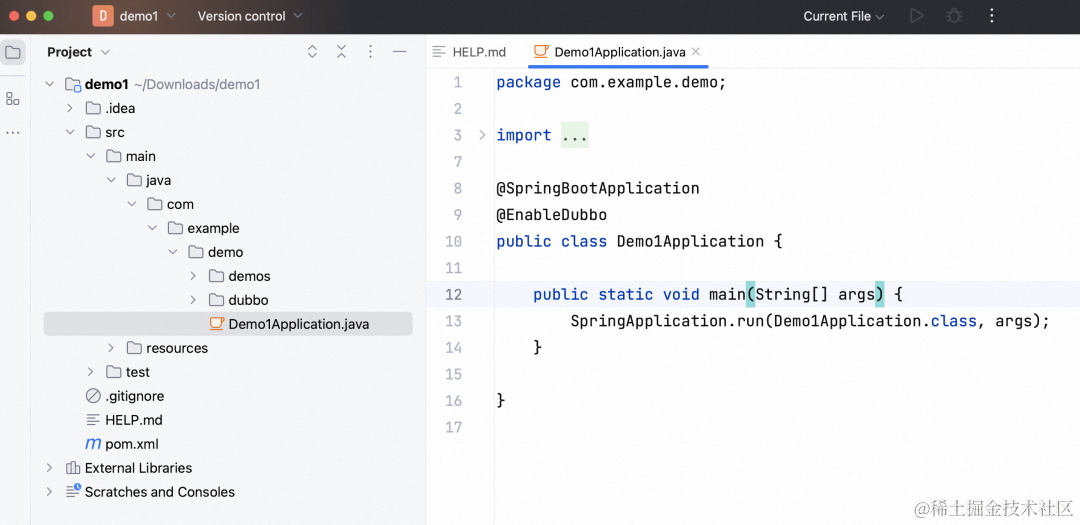The height and width of the screenshot is (525, 1080).
Task: Click the Maven icon beside pom.xml
Action: [92, 444]
